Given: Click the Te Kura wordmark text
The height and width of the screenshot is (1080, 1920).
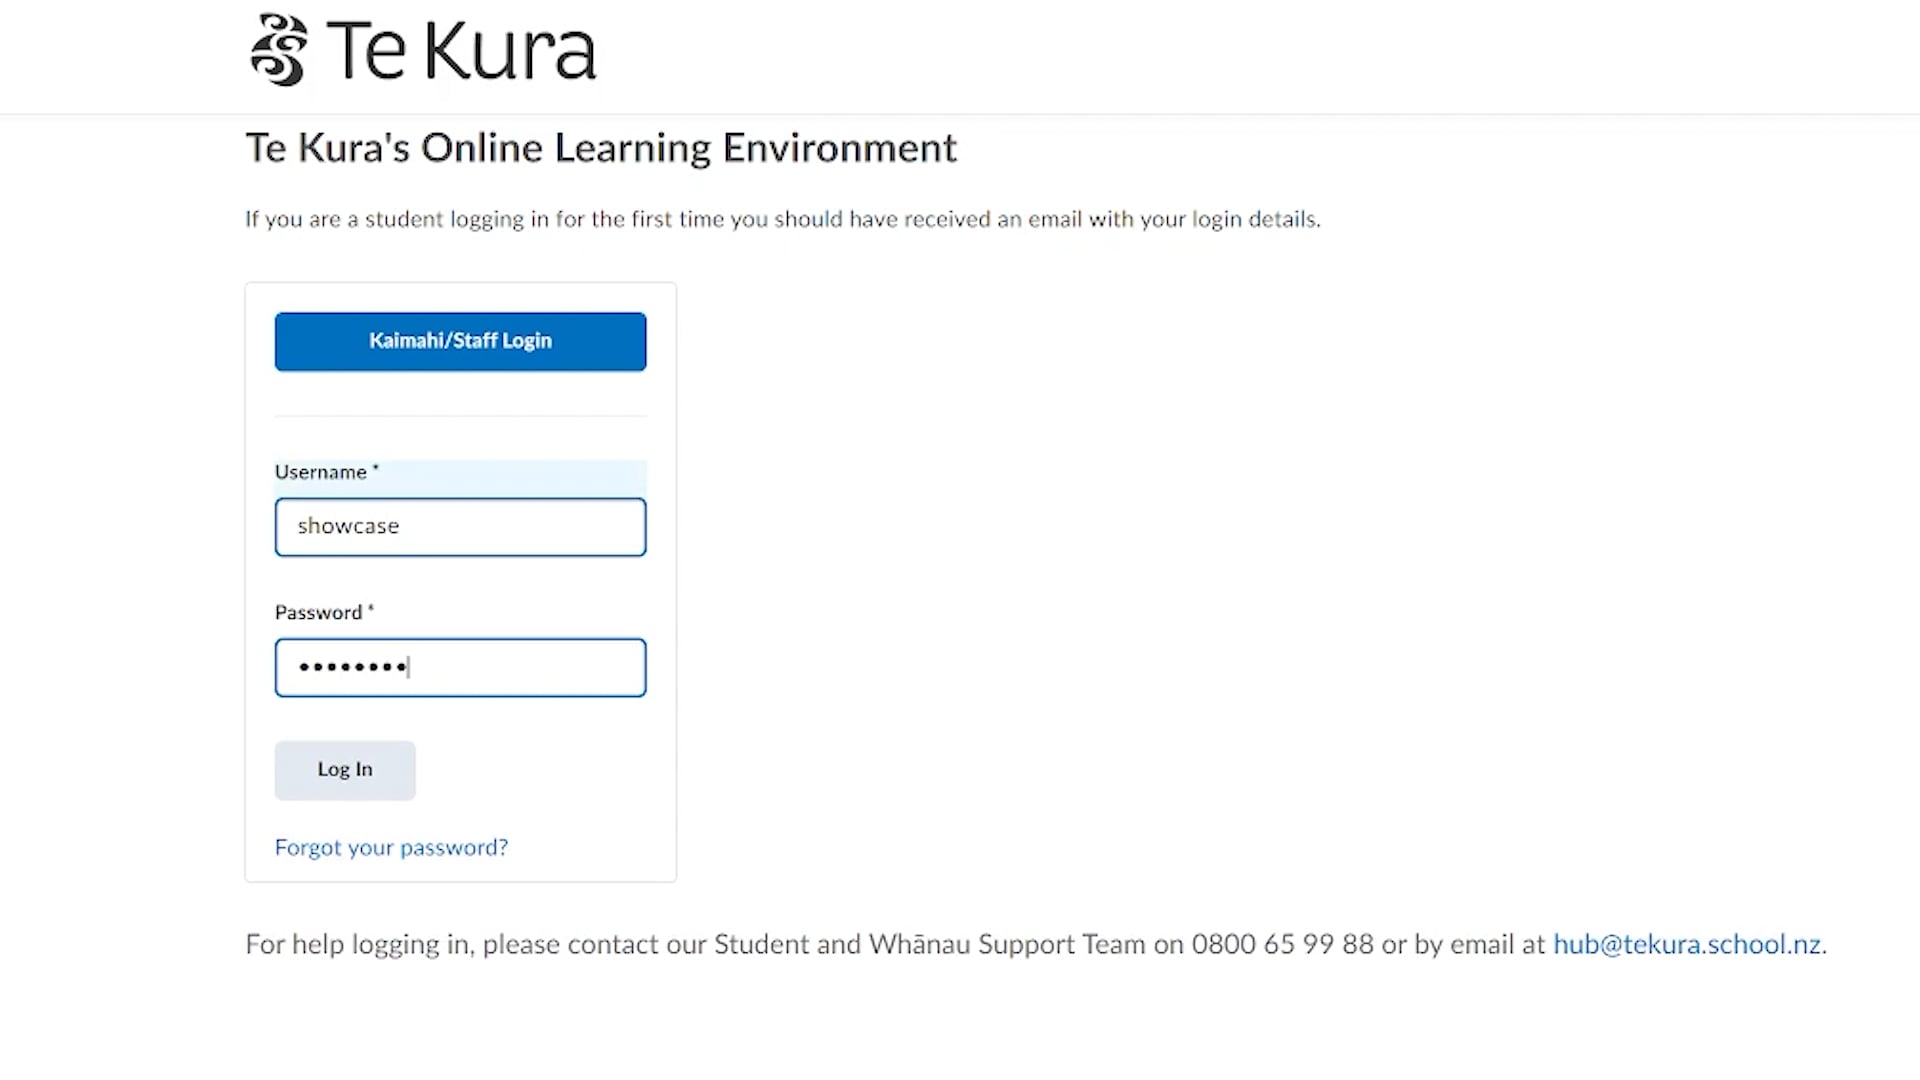Looking at the screenshot, I should click(460, 50).
